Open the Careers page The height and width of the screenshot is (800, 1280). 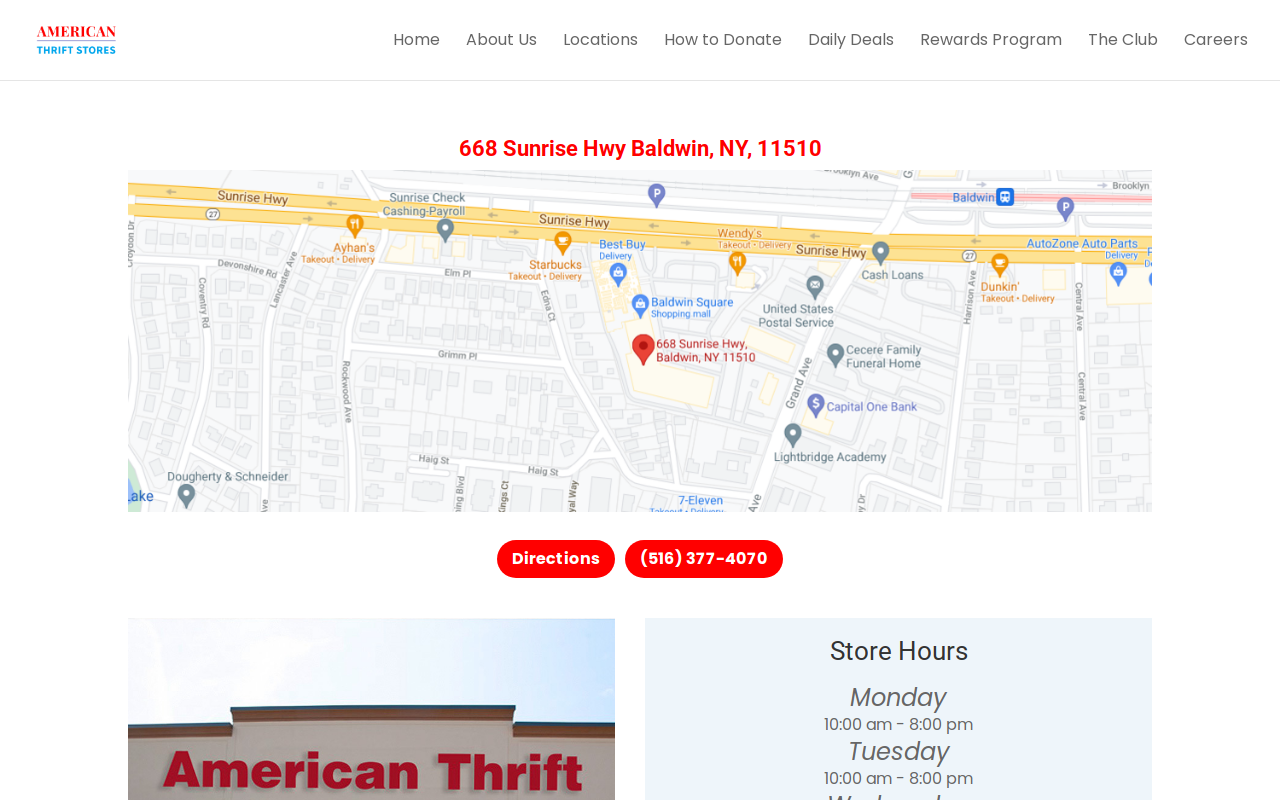pyautogui.click(x=1216, y=40)
